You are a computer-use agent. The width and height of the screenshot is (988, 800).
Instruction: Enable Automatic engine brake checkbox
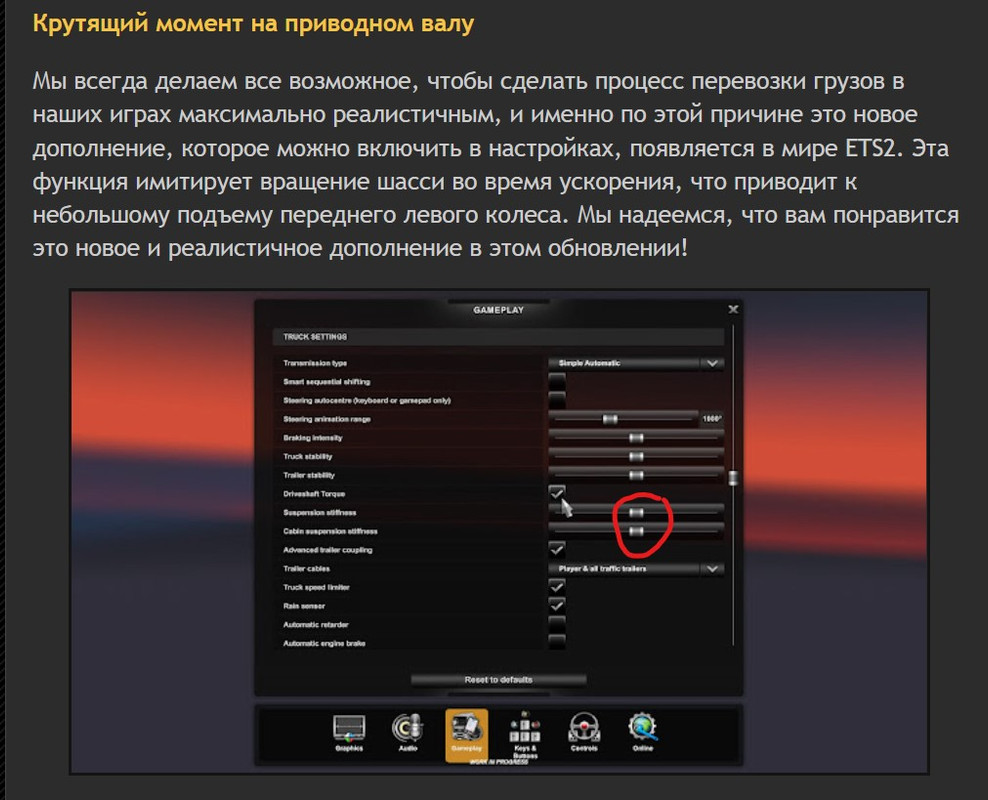tap(557, 643)
